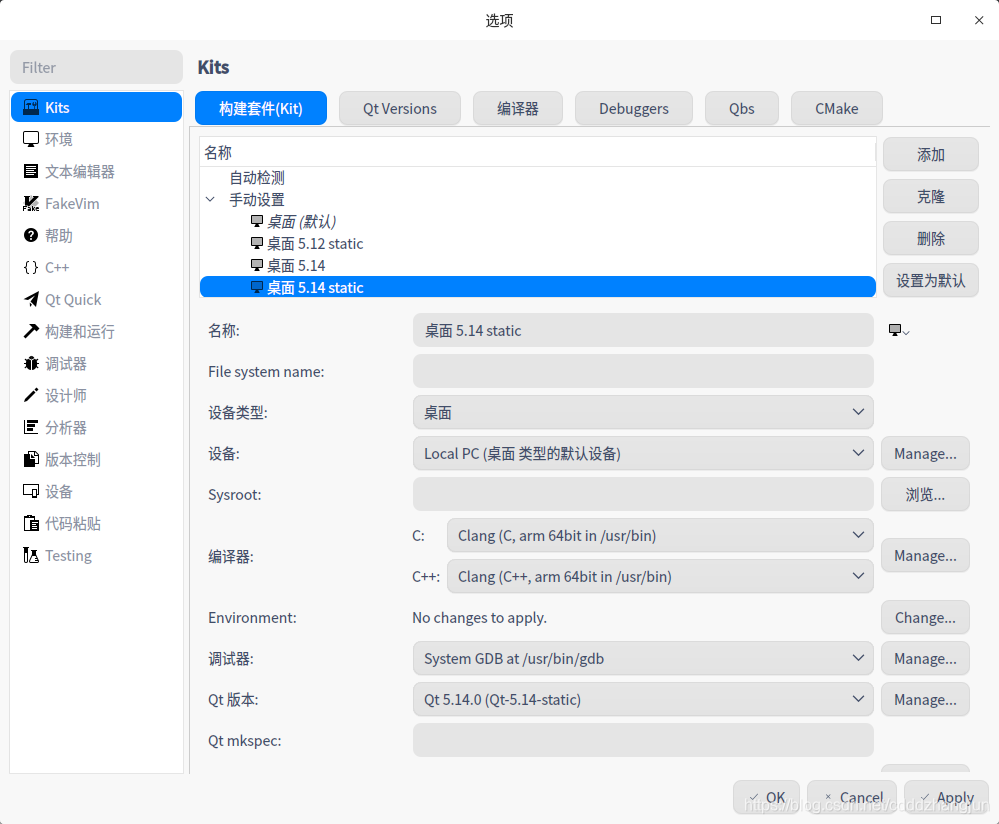
Task: Switch to CMake tab
Action: (x=837, y=108)
